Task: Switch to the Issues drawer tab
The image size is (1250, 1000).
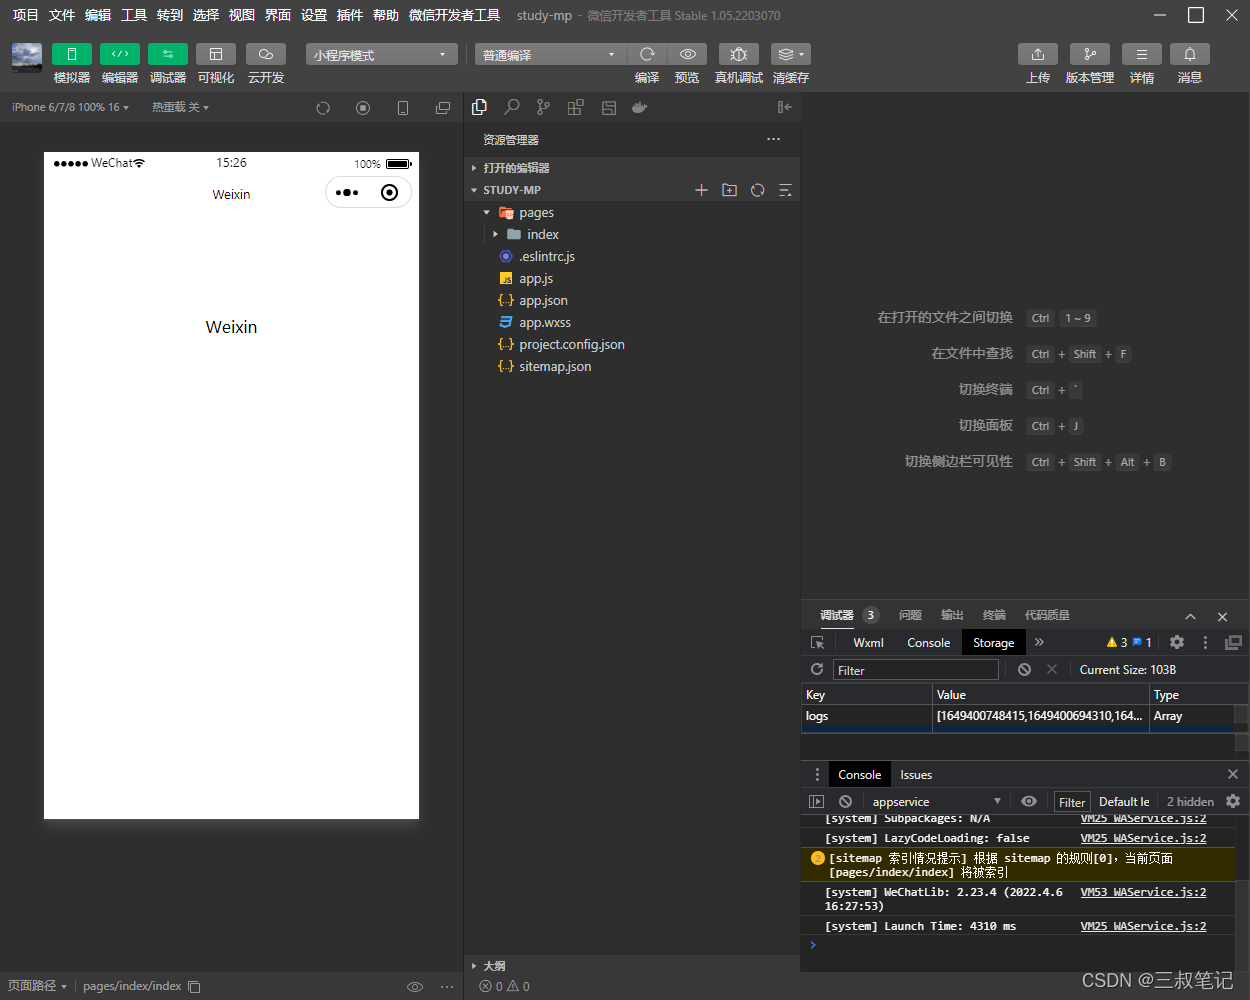Action: [916, 775]
